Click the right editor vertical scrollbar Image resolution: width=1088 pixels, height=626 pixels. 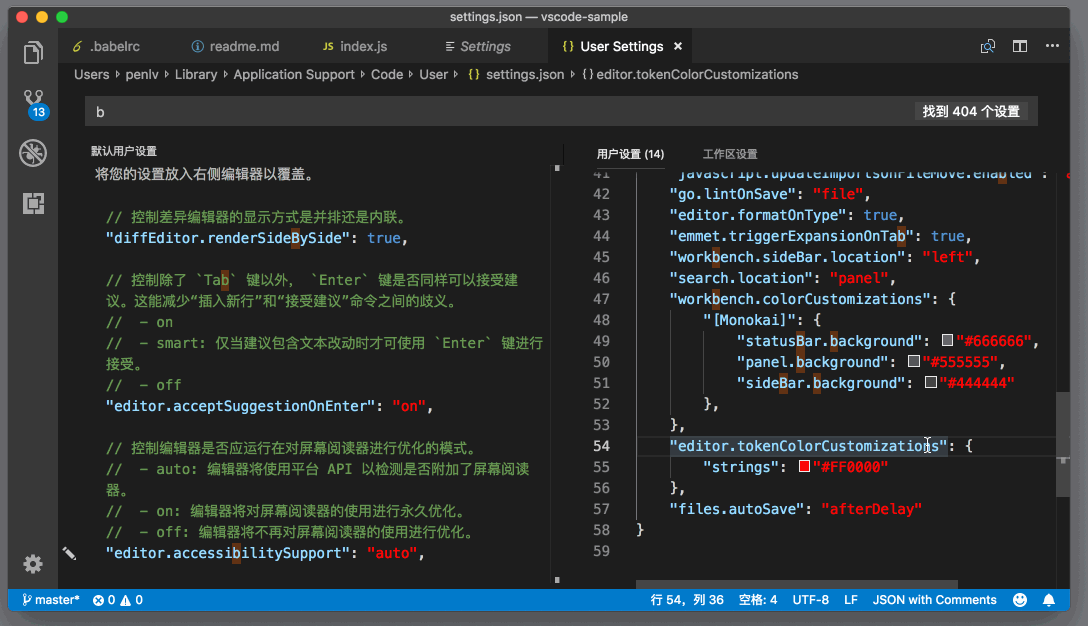1063,444
